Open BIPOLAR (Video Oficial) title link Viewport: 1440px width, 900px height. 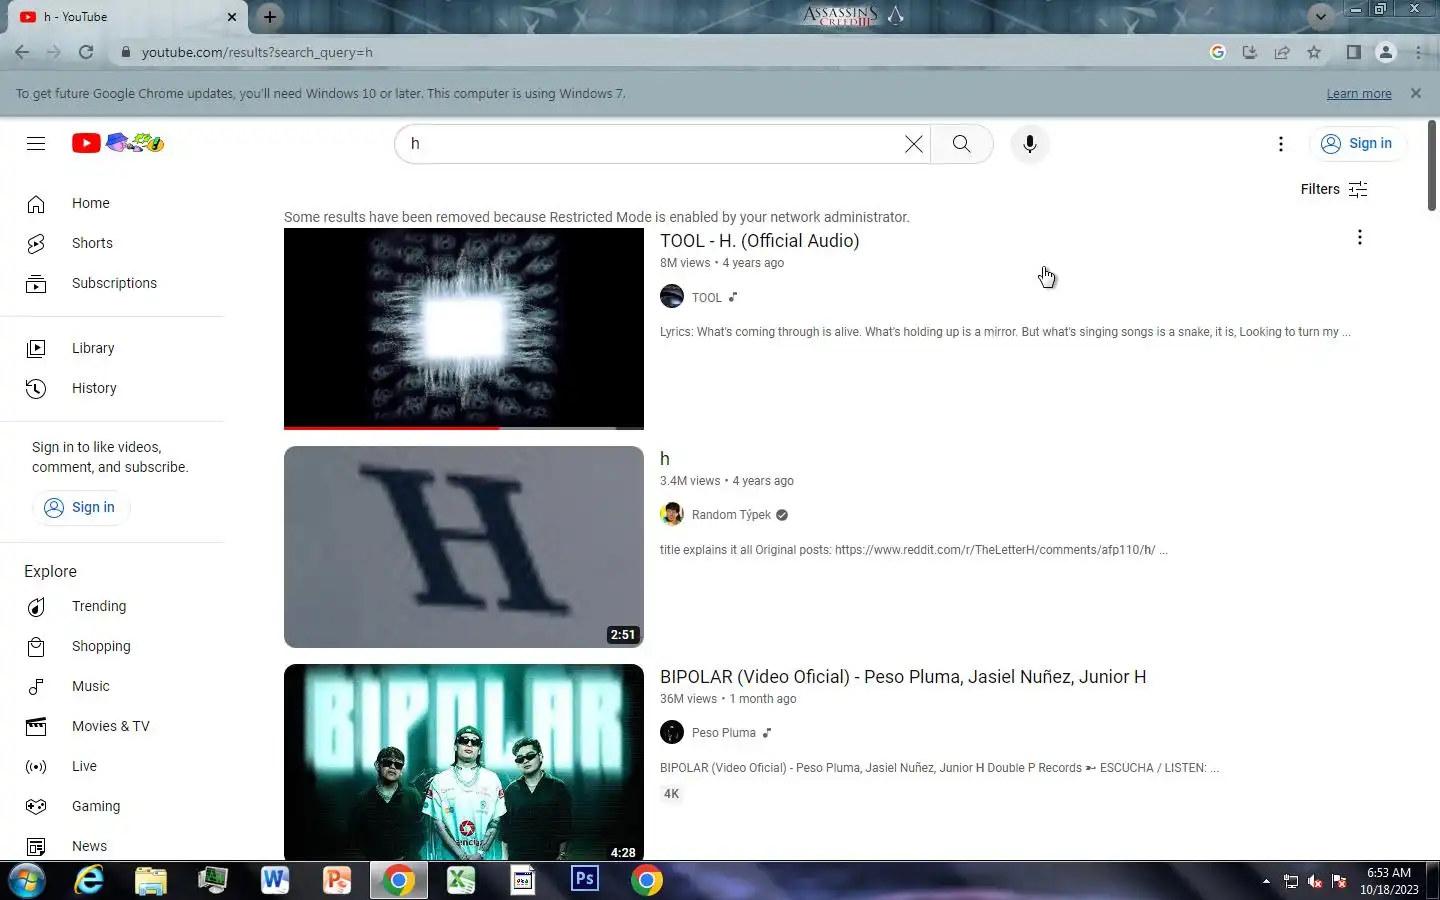coord(903,677)
